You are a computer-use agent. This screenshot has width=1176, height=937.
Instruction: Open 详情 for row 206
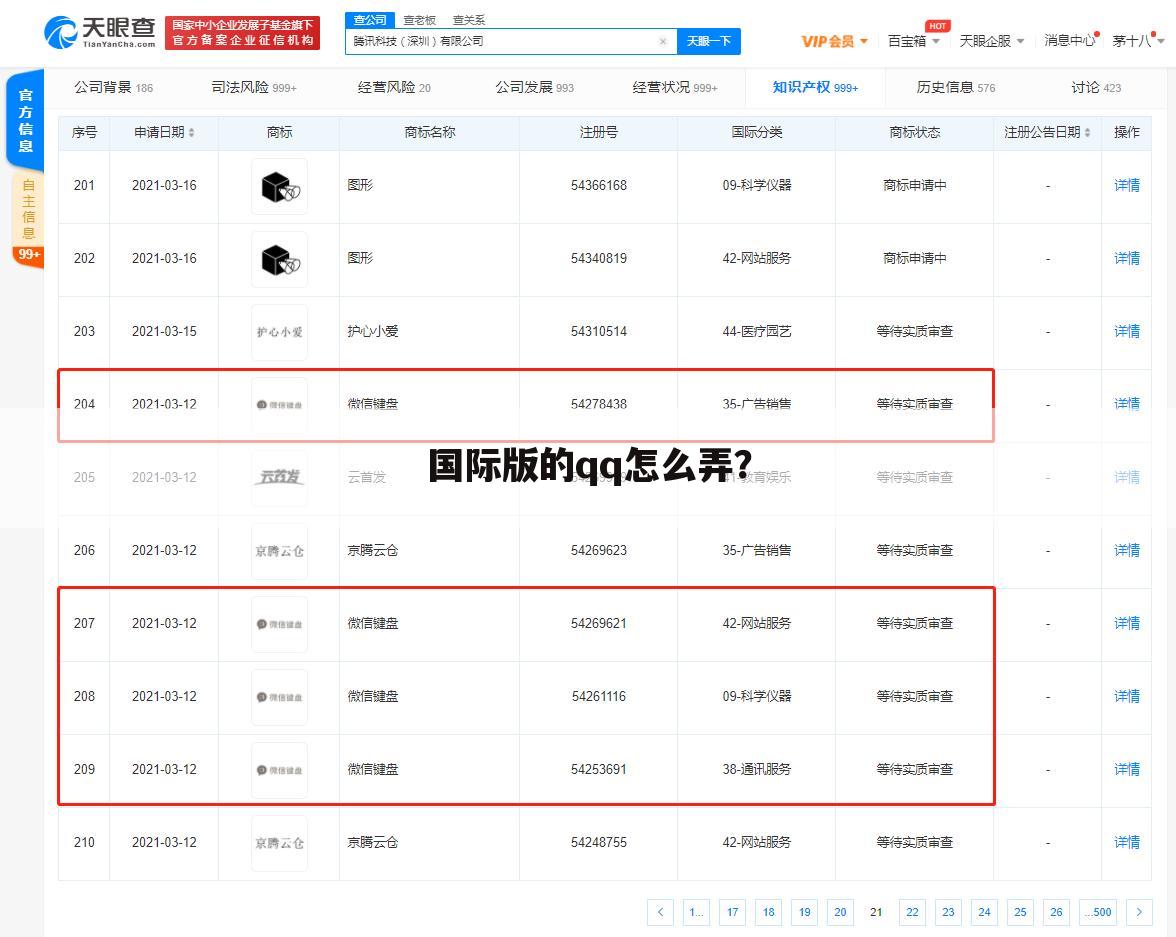tap(1126, 550)
